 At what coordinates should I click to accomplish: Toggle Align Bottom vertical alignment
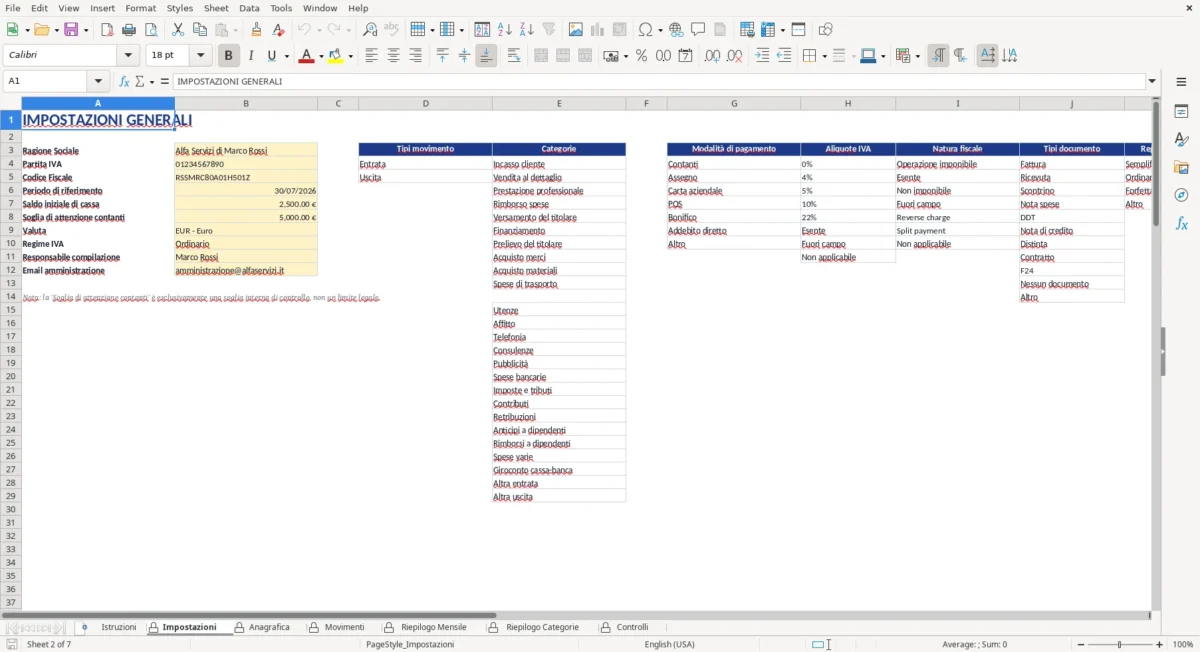[x=486, y=56]
